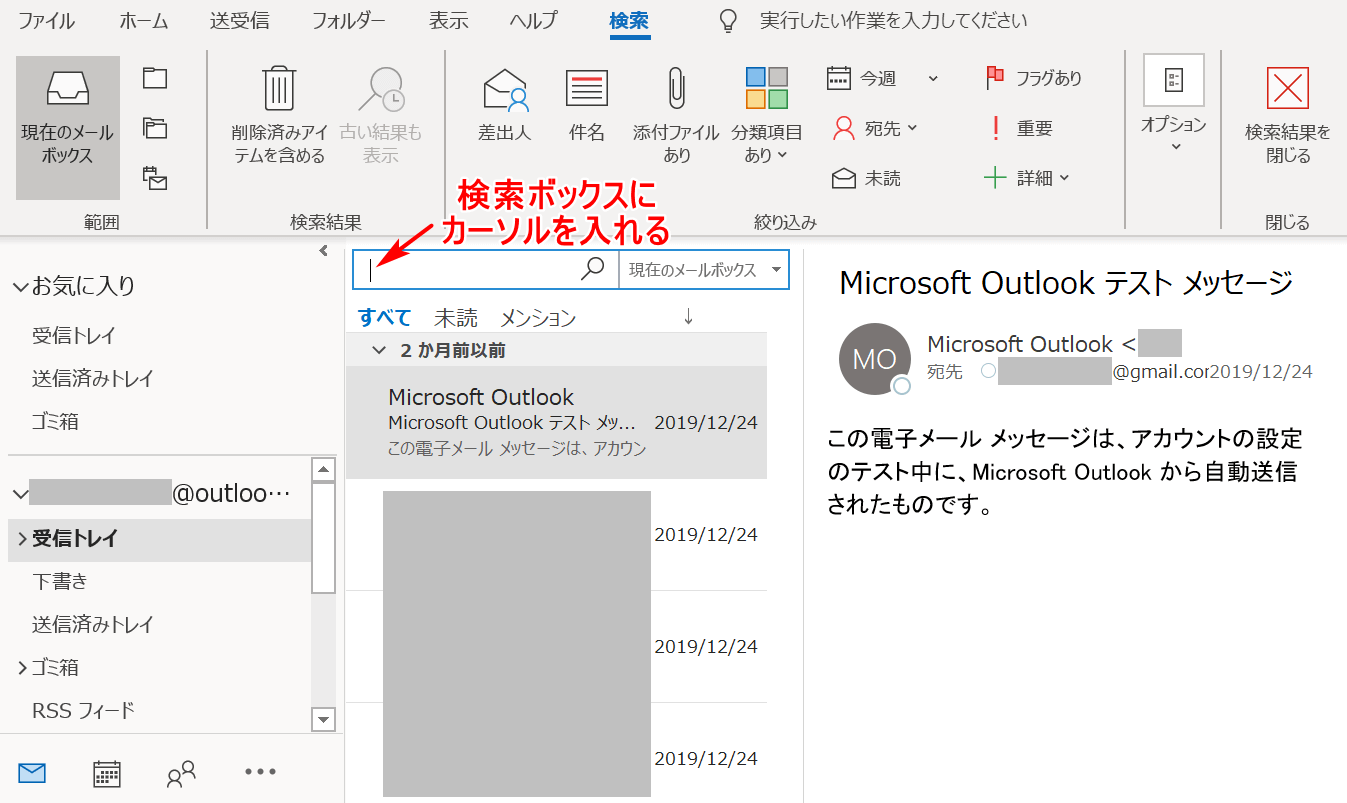Refine search by subject (件名)

click(587, 106)
